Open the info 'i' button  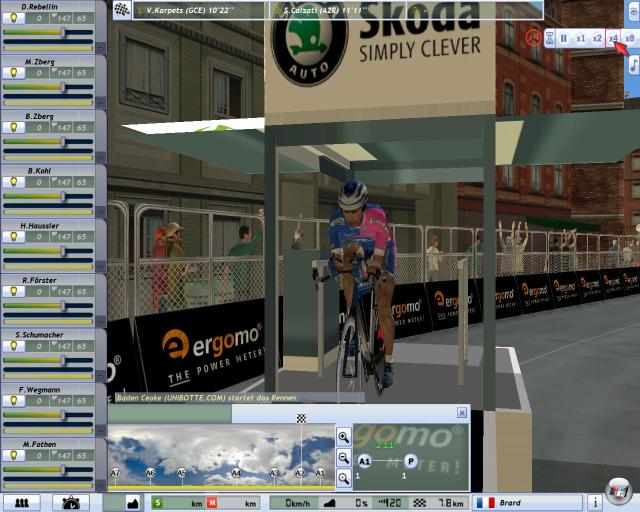point(595,503)
